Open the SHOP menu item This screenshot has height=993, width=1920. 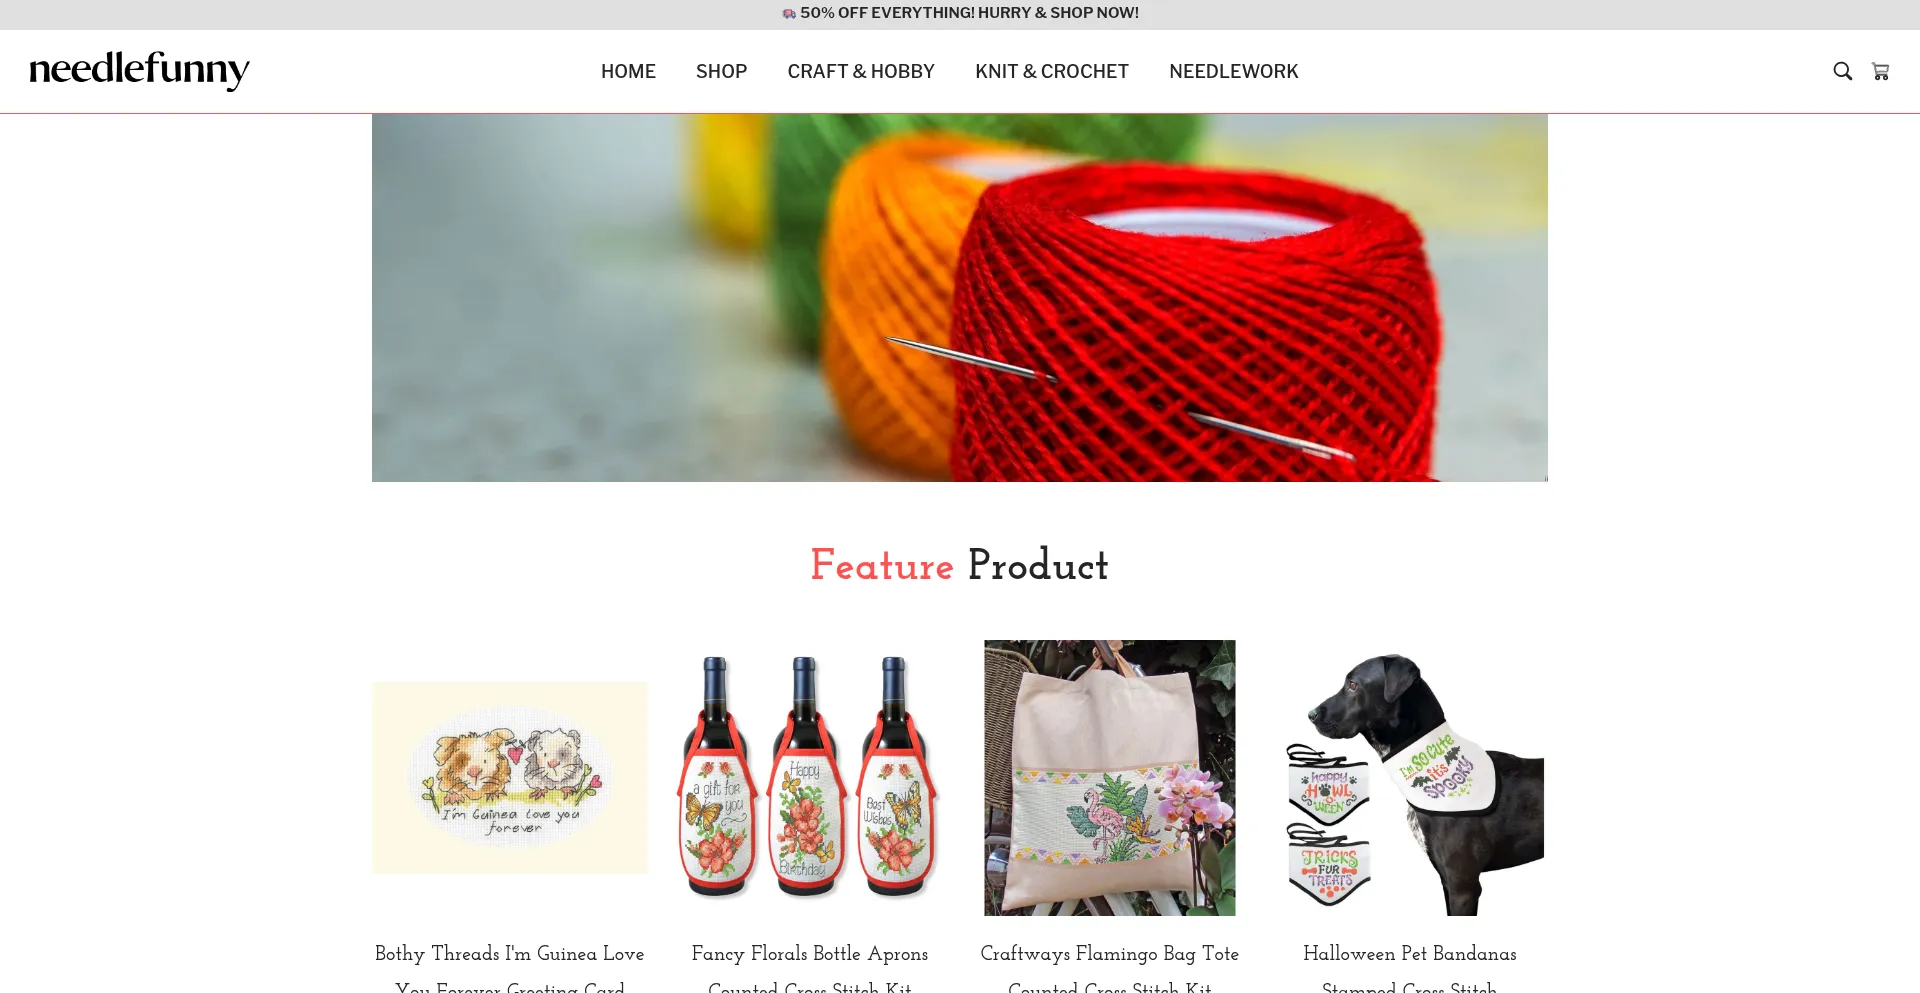721,71
